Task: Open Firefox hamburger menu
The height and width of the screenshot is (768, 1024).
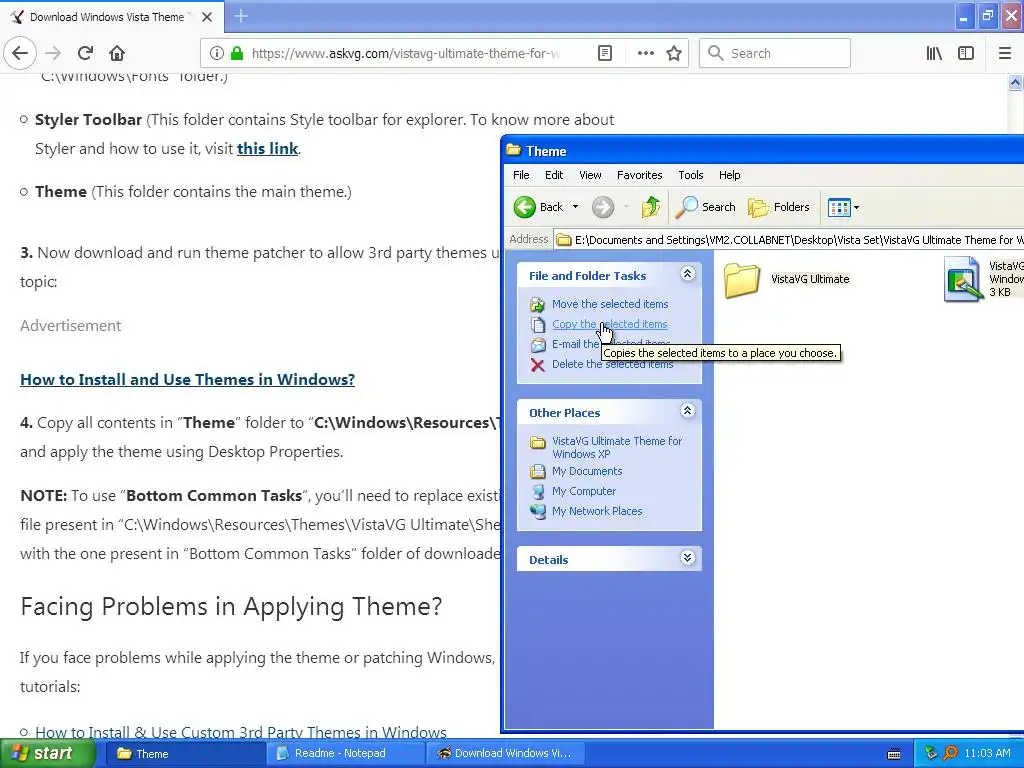Action: pyautogui.click(x=1004, y=54)
